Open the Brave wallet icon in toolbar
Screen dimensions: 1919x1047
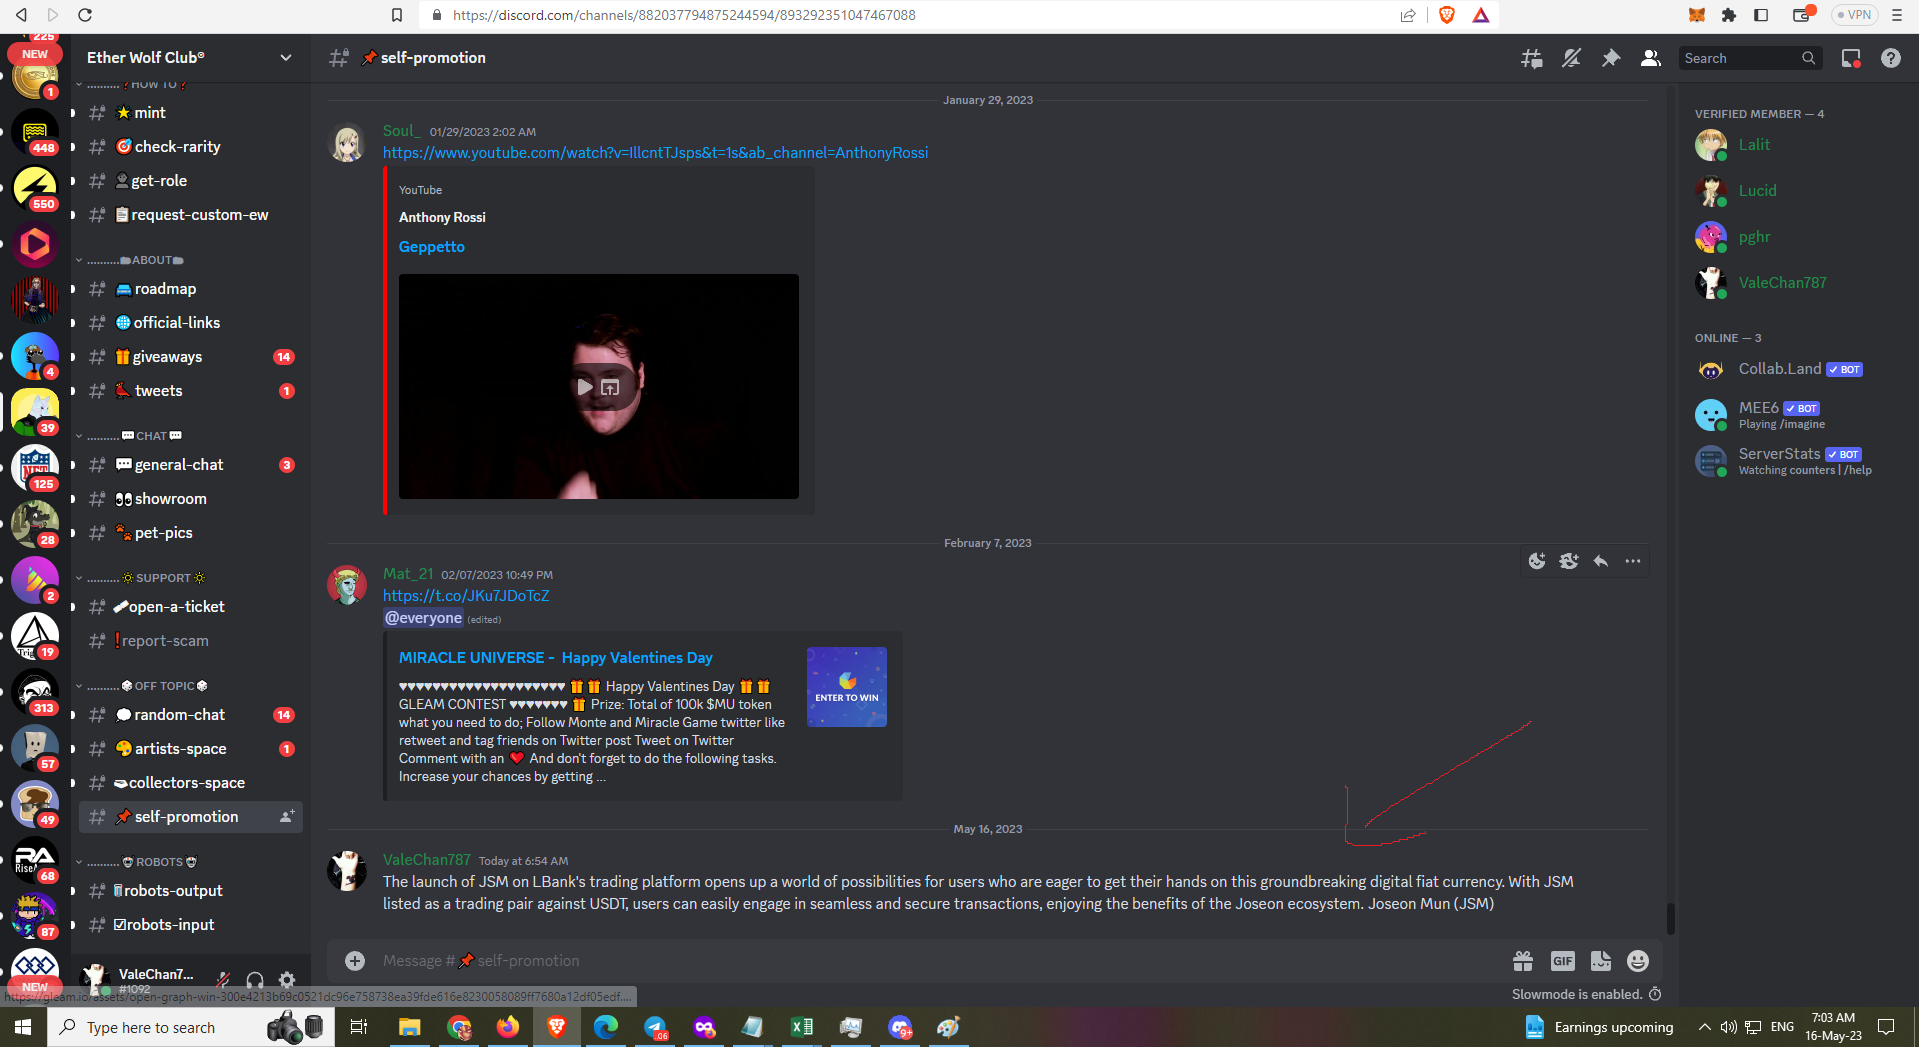tap(1802, 15)
